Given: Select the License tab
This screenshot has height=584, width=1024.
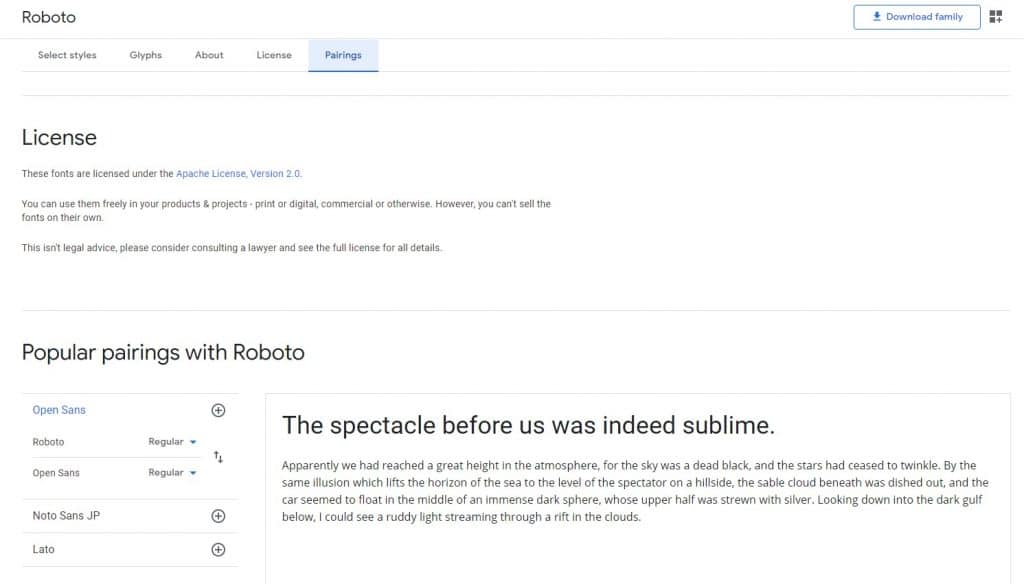Looking at the screenshot, I should coord(274,55).
